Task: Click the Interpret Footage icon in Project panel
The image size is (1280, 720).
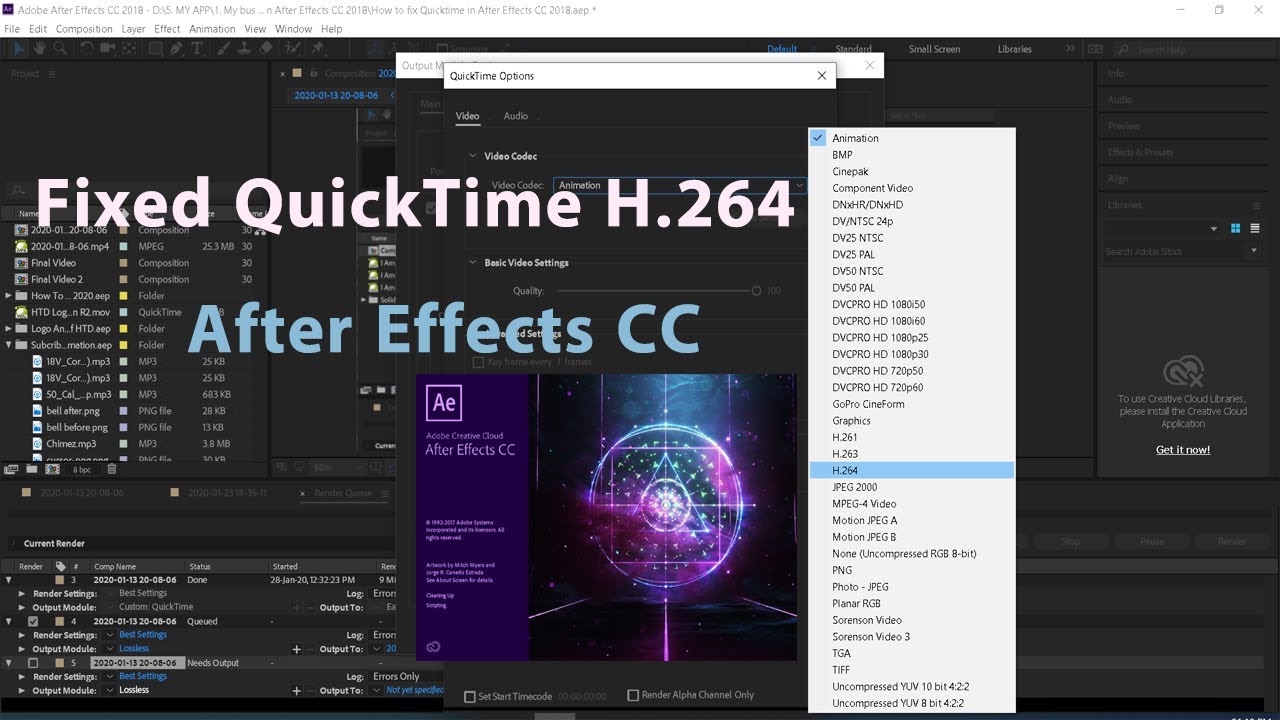Action: click(11, 469)
